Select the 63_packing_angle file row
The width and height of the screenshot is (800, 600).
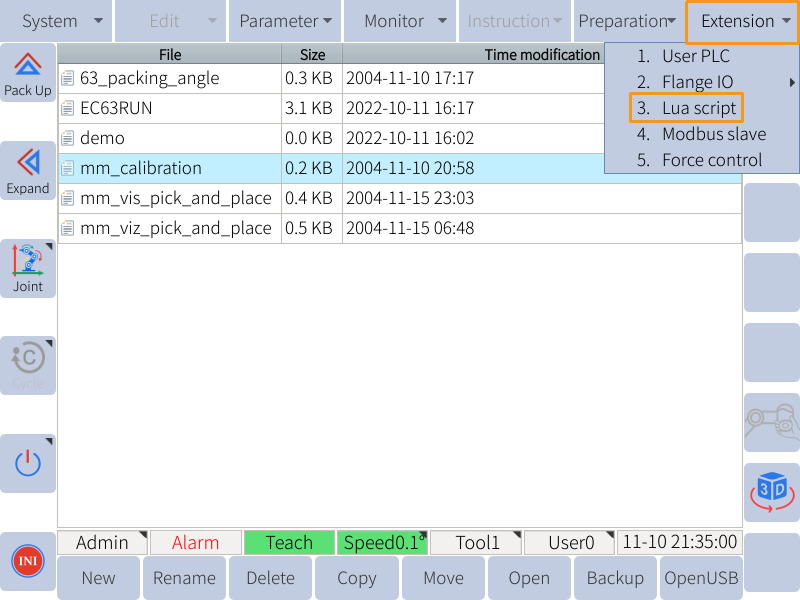click(399, 78)
